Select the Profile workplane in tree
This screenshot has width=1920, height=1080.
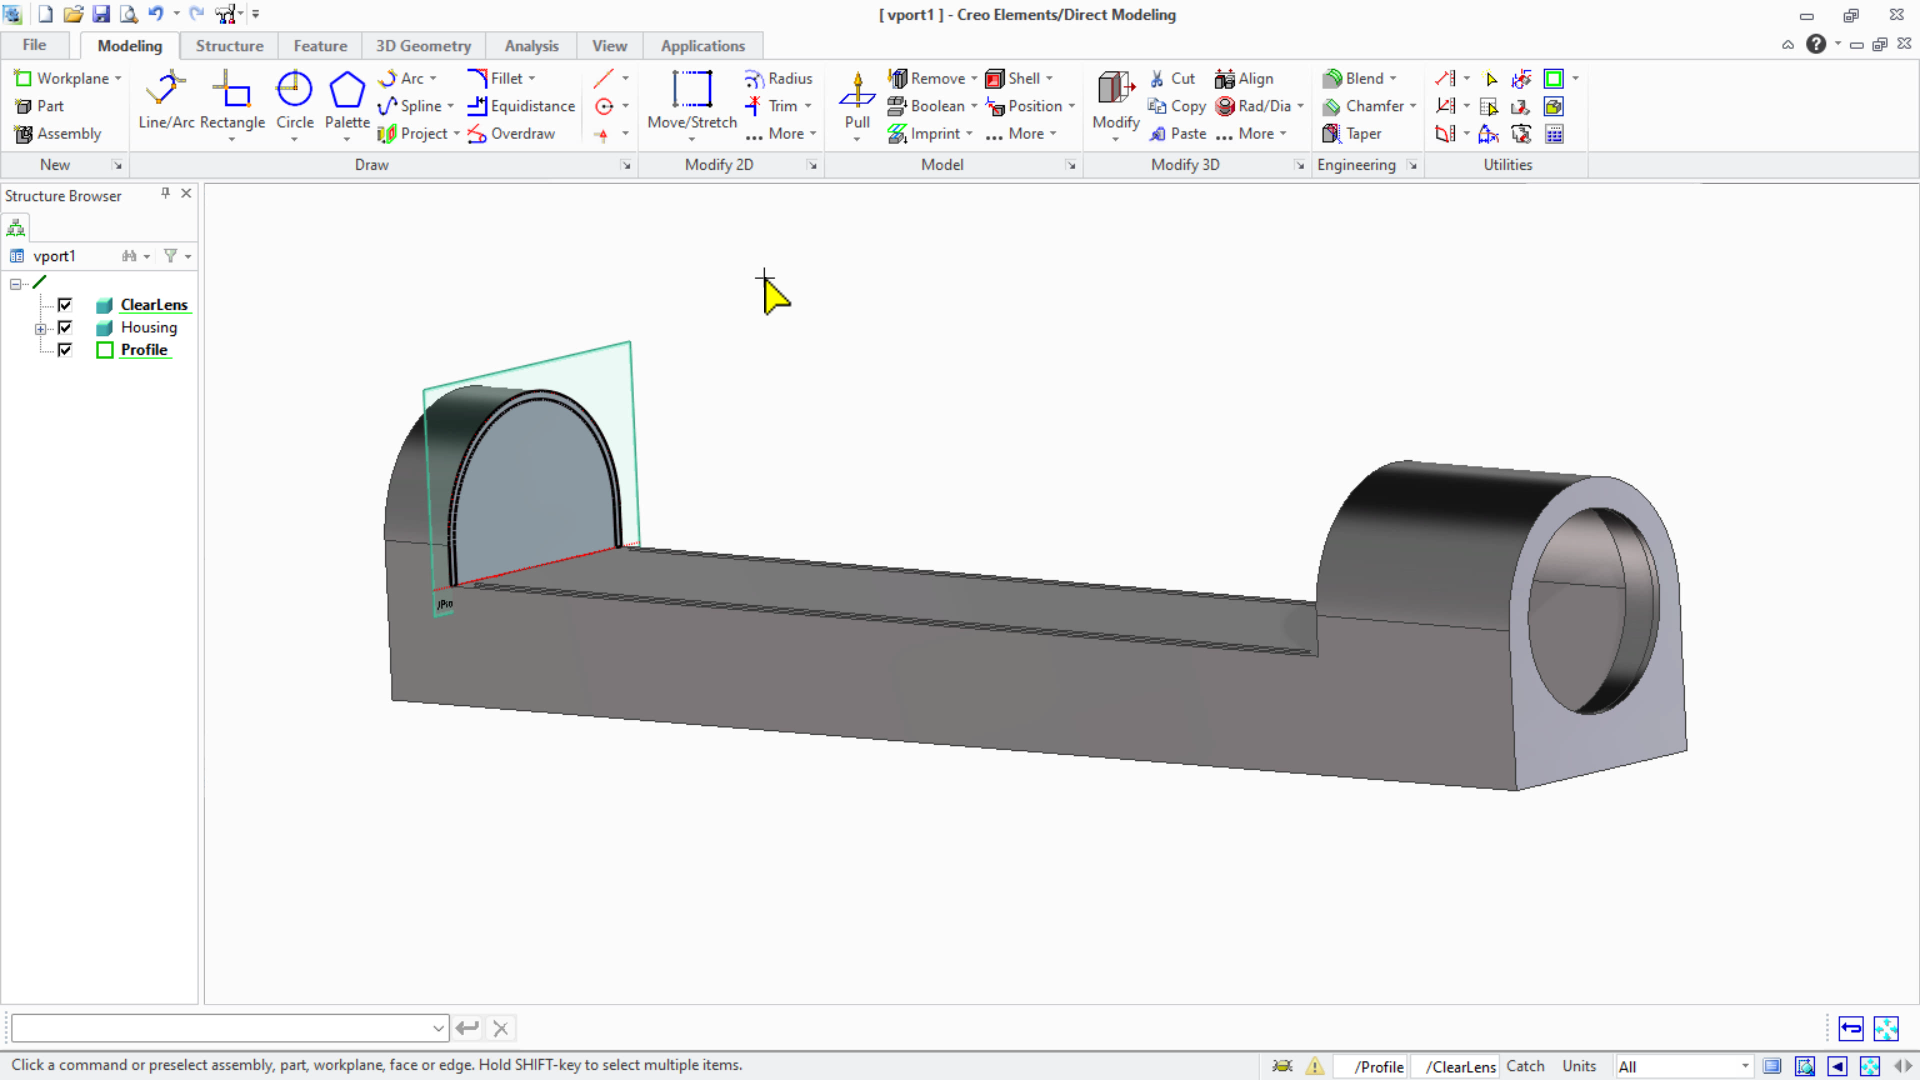point(144,350)
